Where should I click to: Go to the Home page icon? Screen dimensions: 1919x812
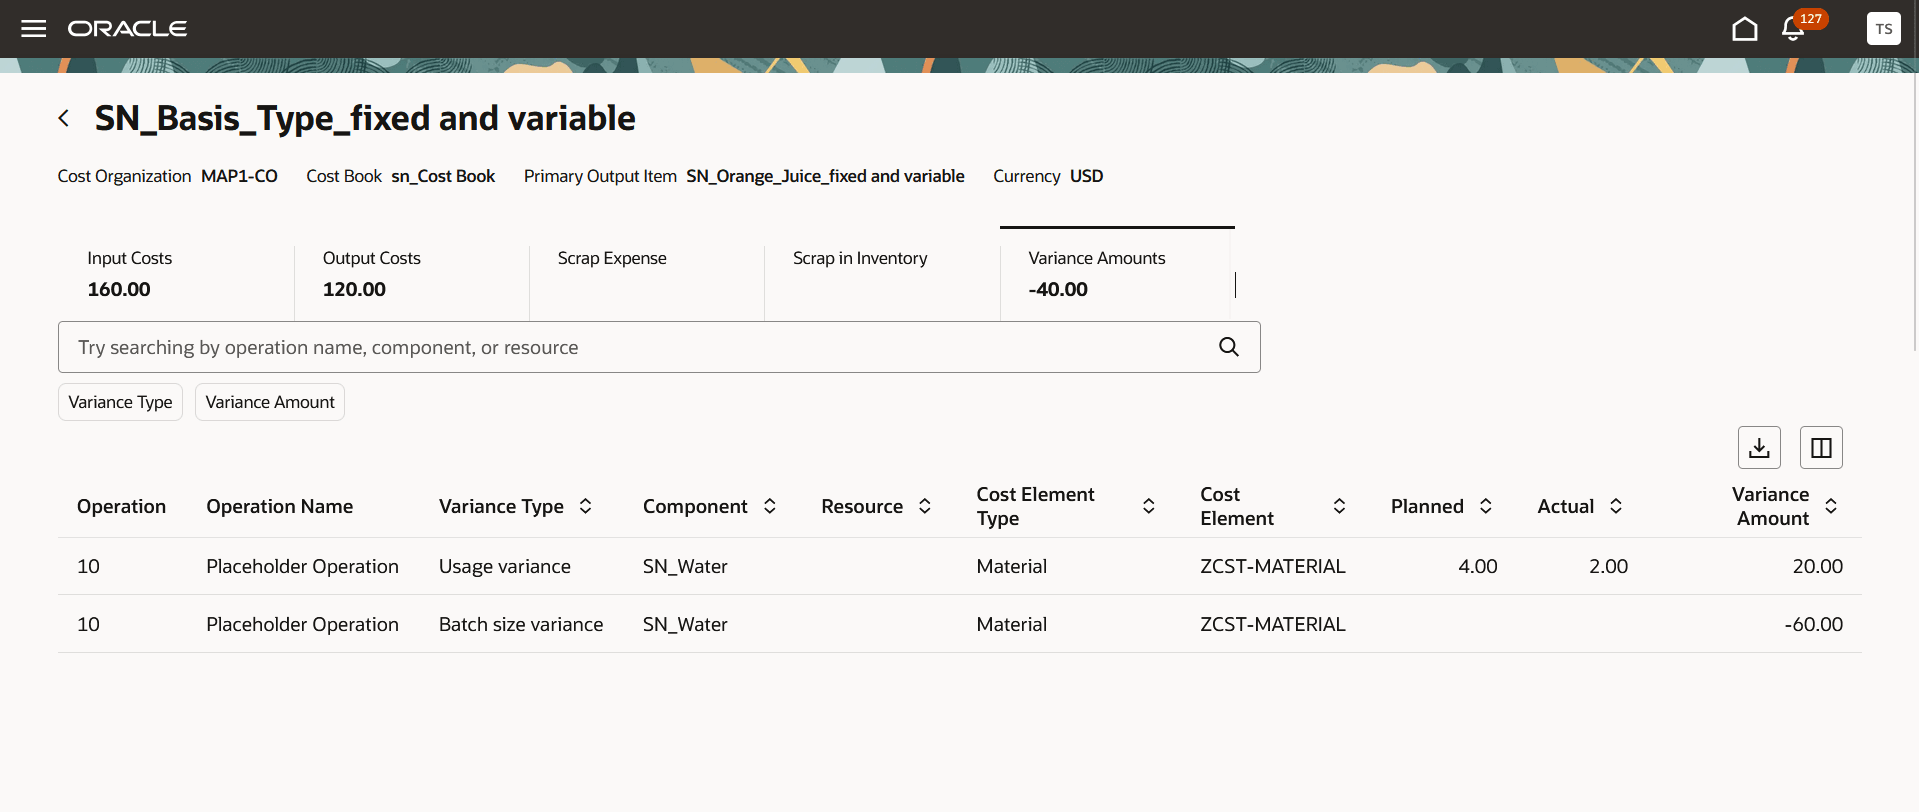[1744, 29]
